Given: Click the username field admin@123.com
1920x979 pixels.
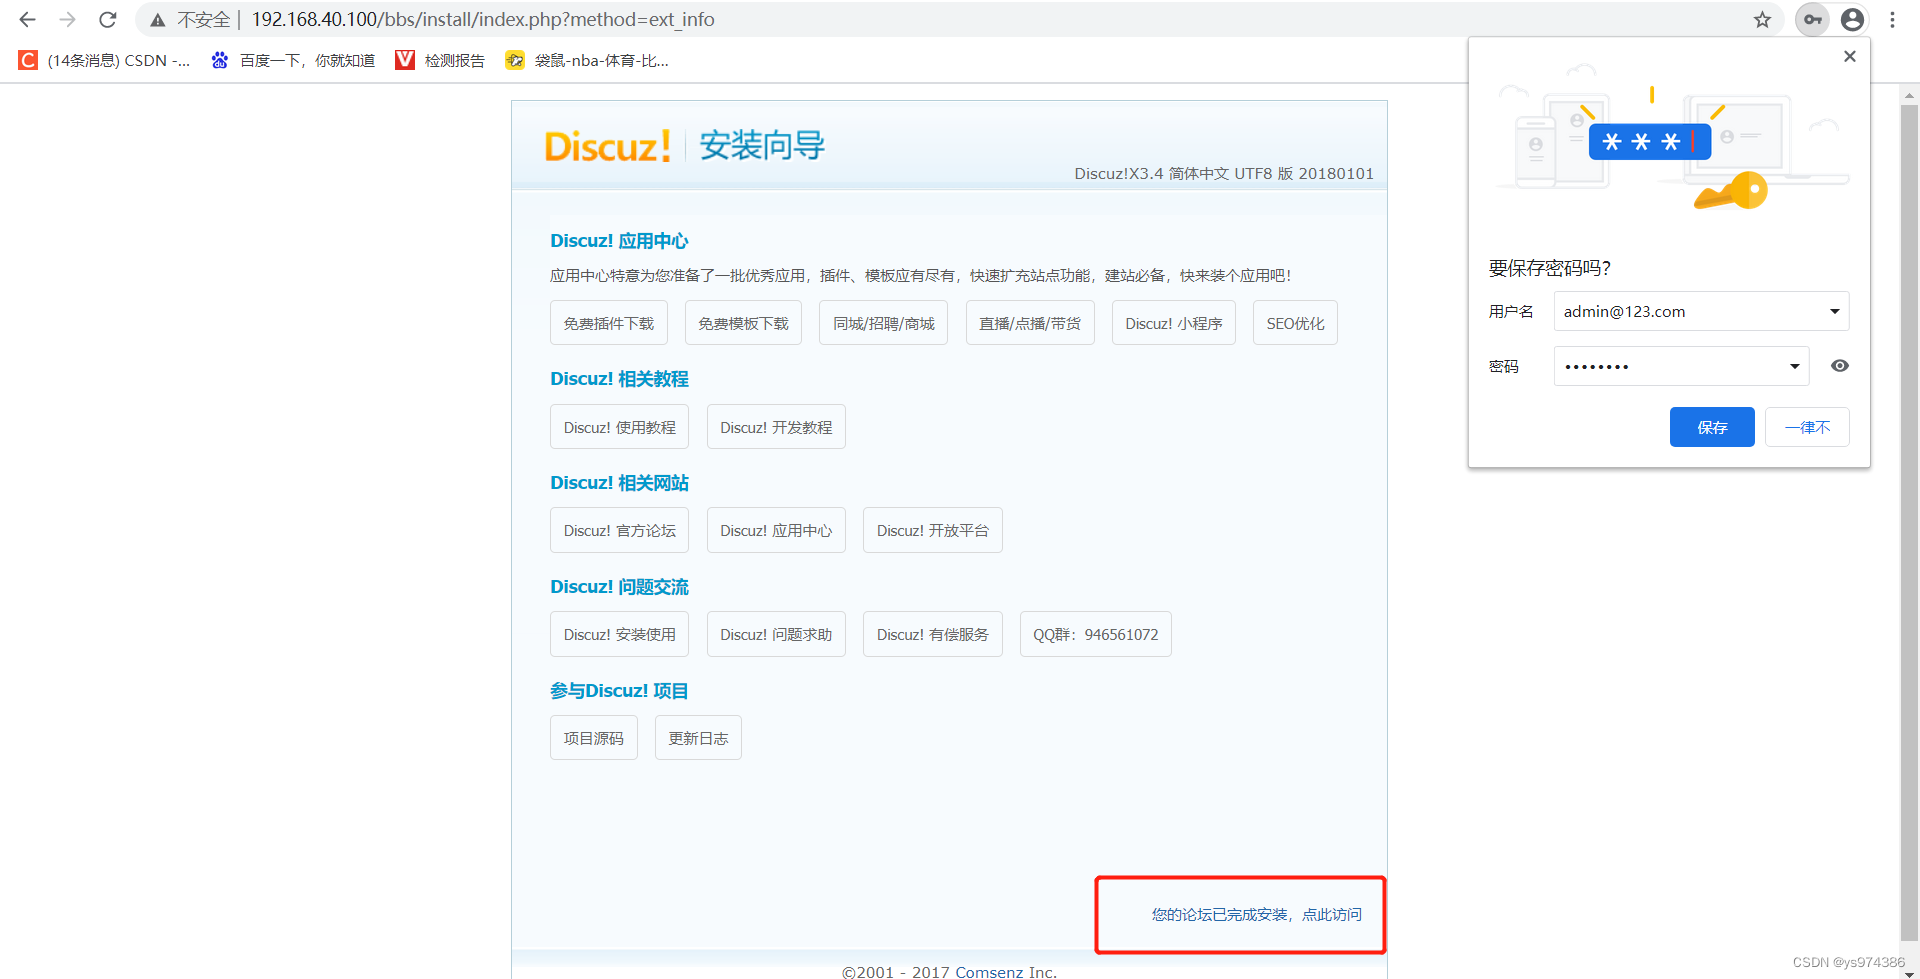Looking at the screenshot, I should tap(1701, 311).
